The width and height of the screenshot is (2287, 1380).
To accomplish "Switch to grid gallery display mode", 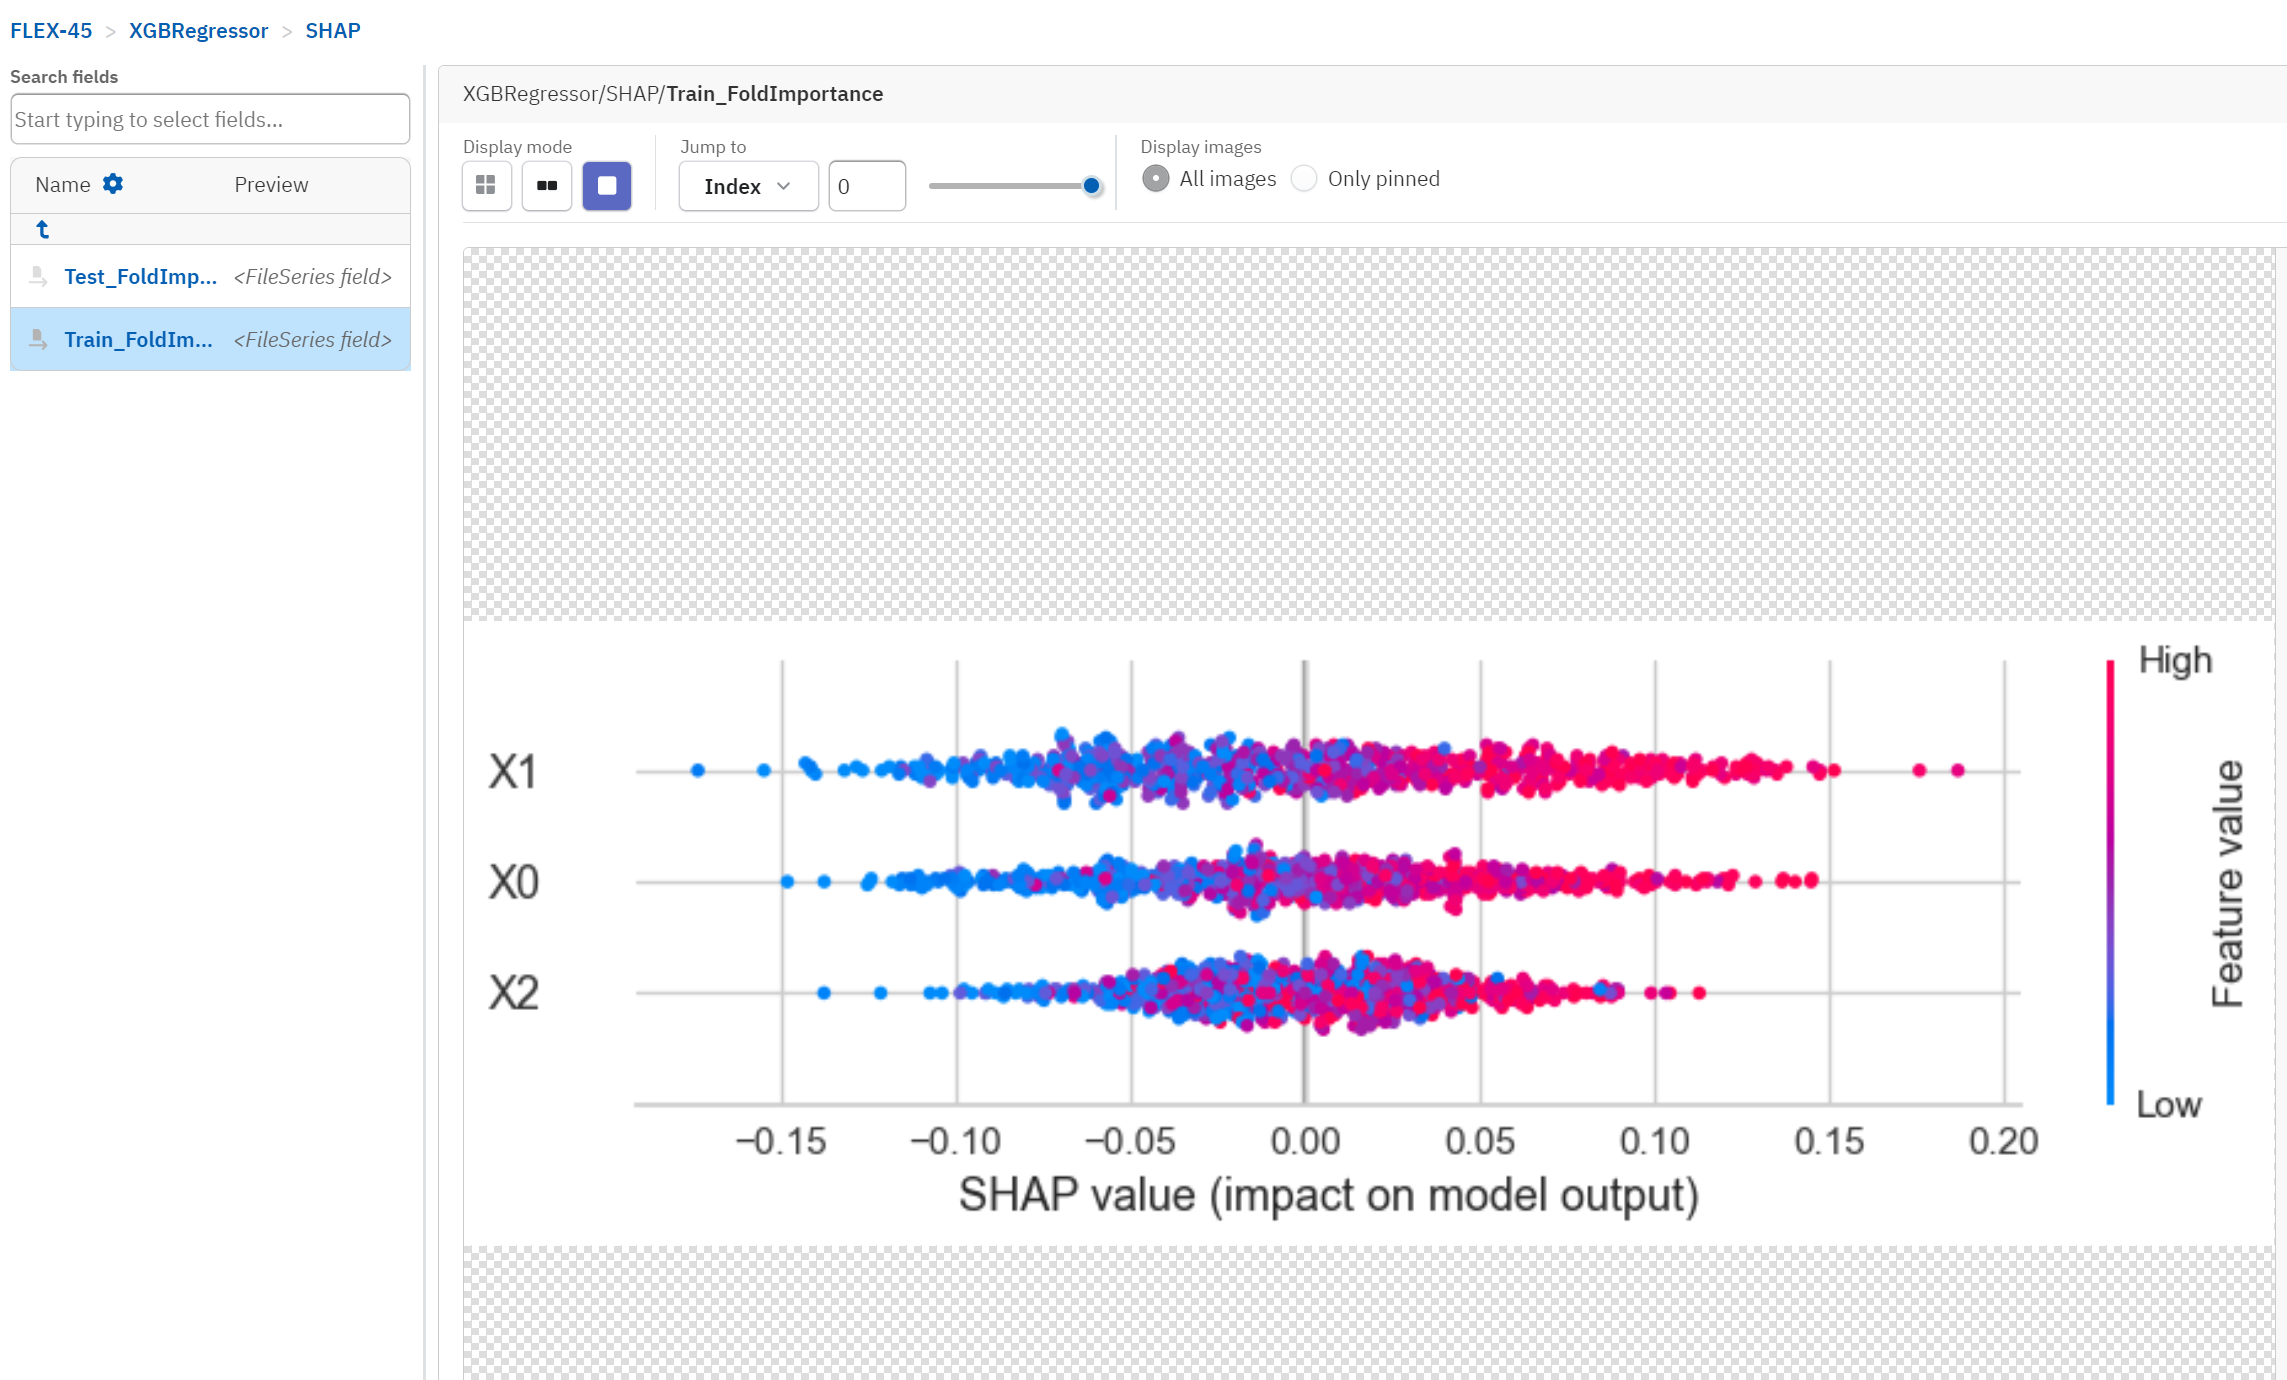I will click(x=486, y=186).
